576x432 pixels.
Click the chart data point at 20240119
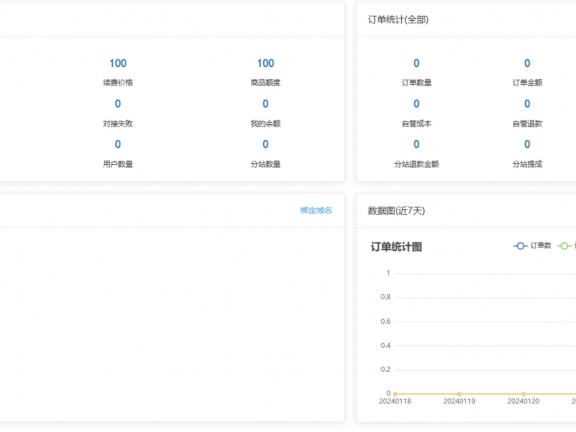(459, 394)
